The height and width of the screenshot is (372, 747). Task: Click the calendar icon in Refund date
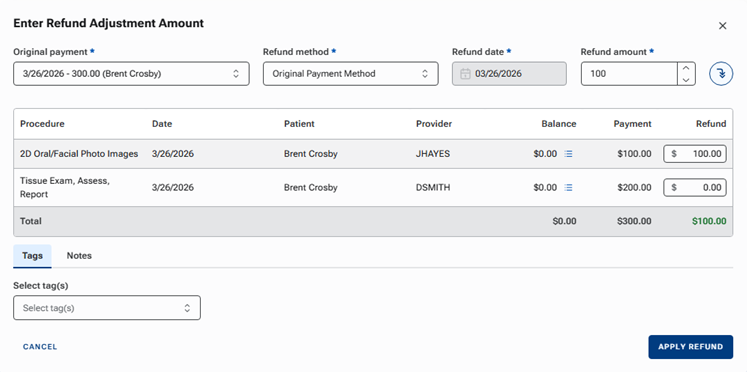(x=465, y=74)
